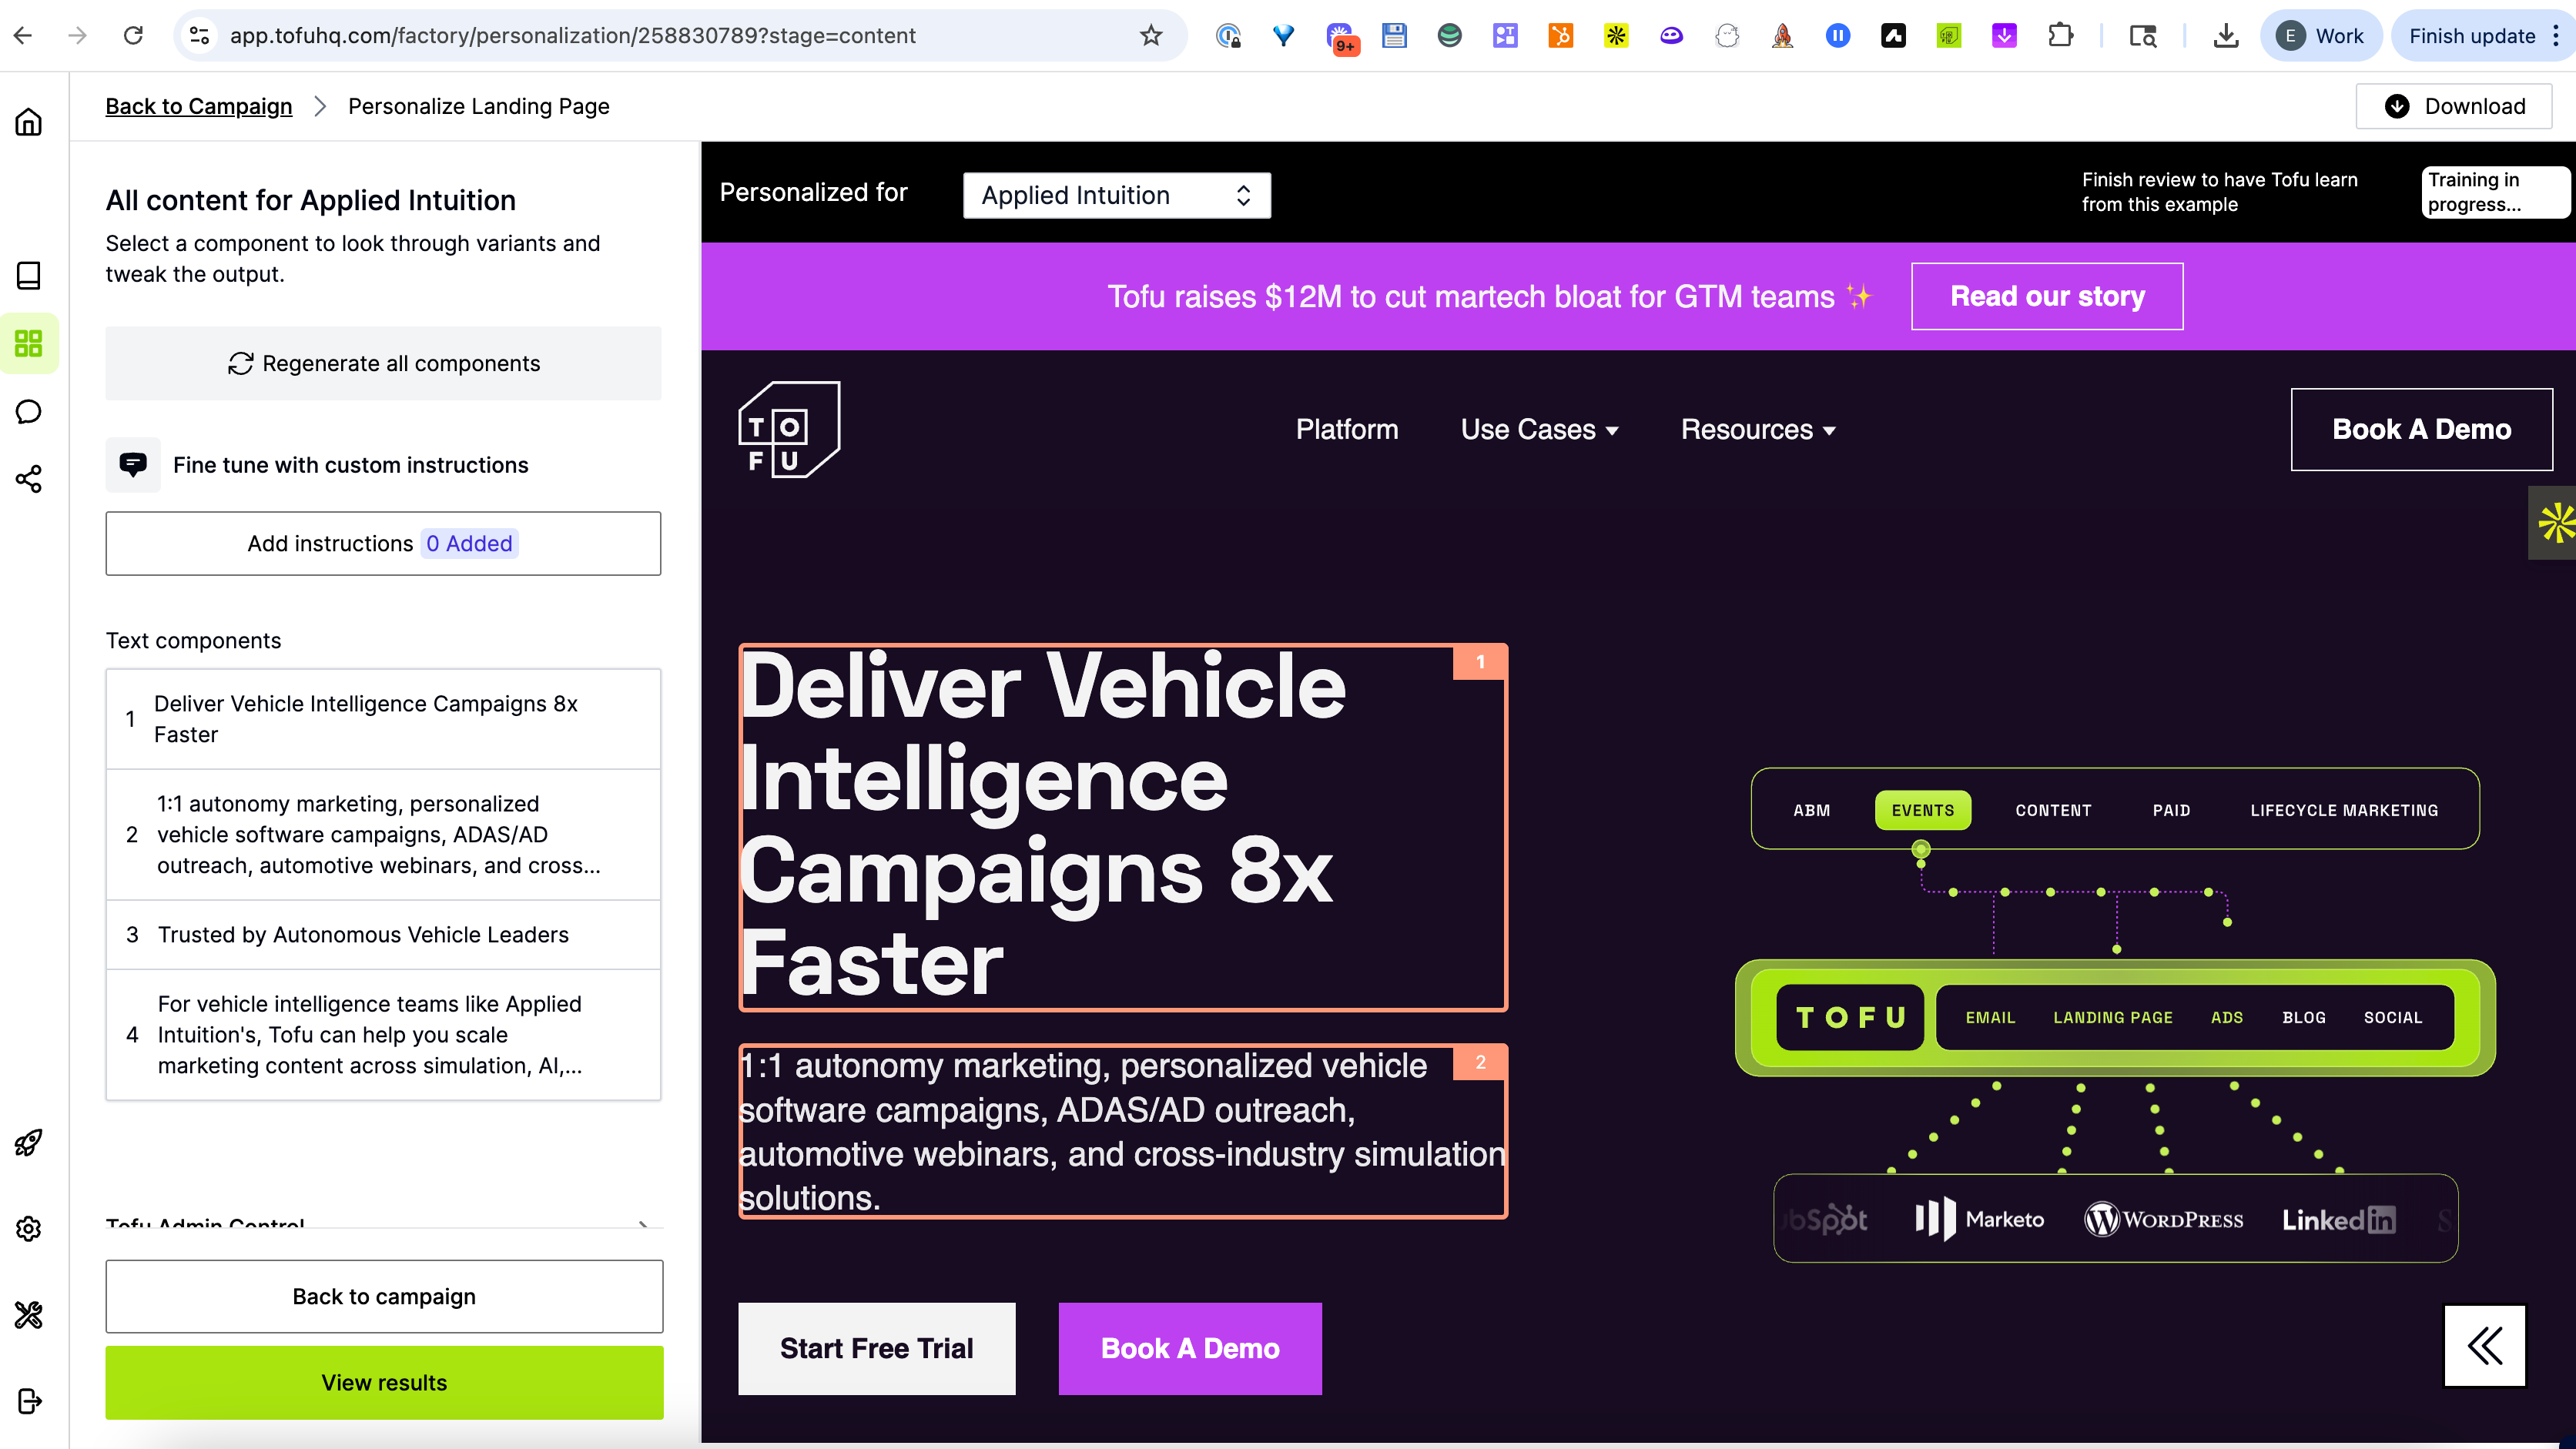Select the green grid sidebar icon

coord(29,344)
